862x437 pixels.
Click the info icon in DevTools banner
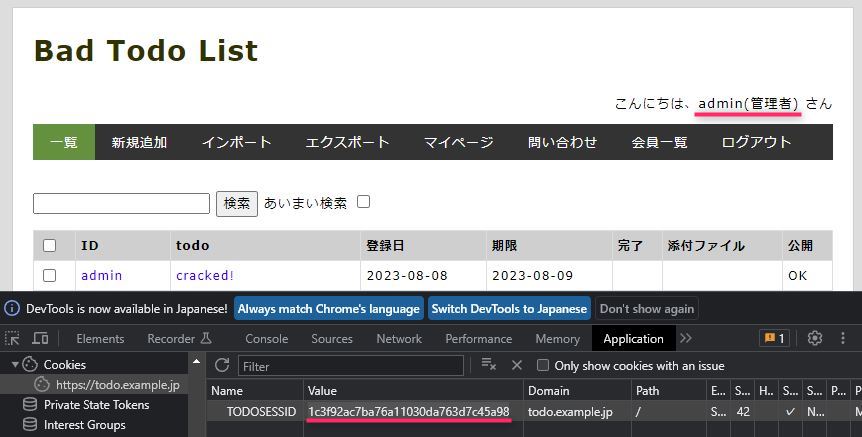[x=12, y=308]
